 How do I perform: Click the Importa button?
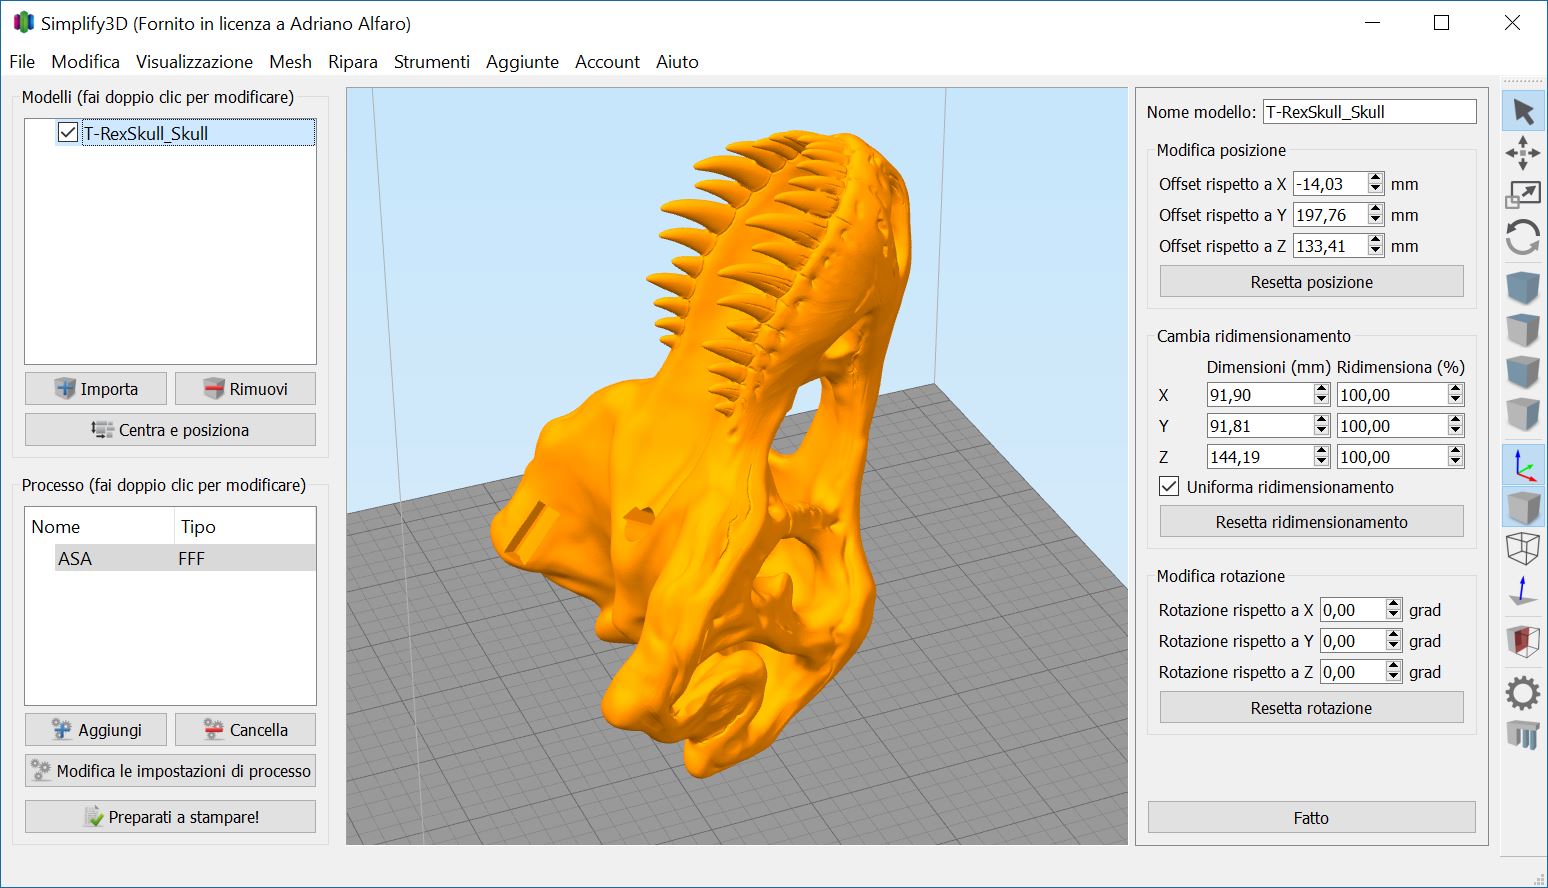[x=96, y=389]
